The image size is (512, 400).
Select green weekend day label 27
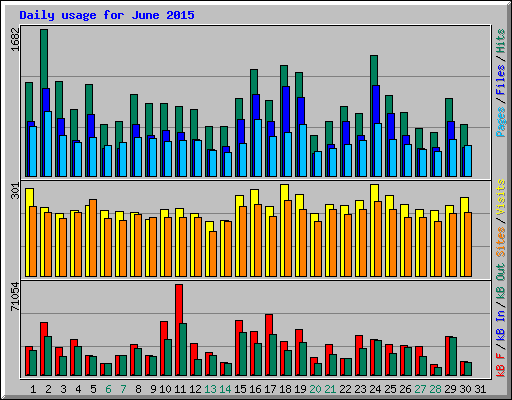(420, 389)
